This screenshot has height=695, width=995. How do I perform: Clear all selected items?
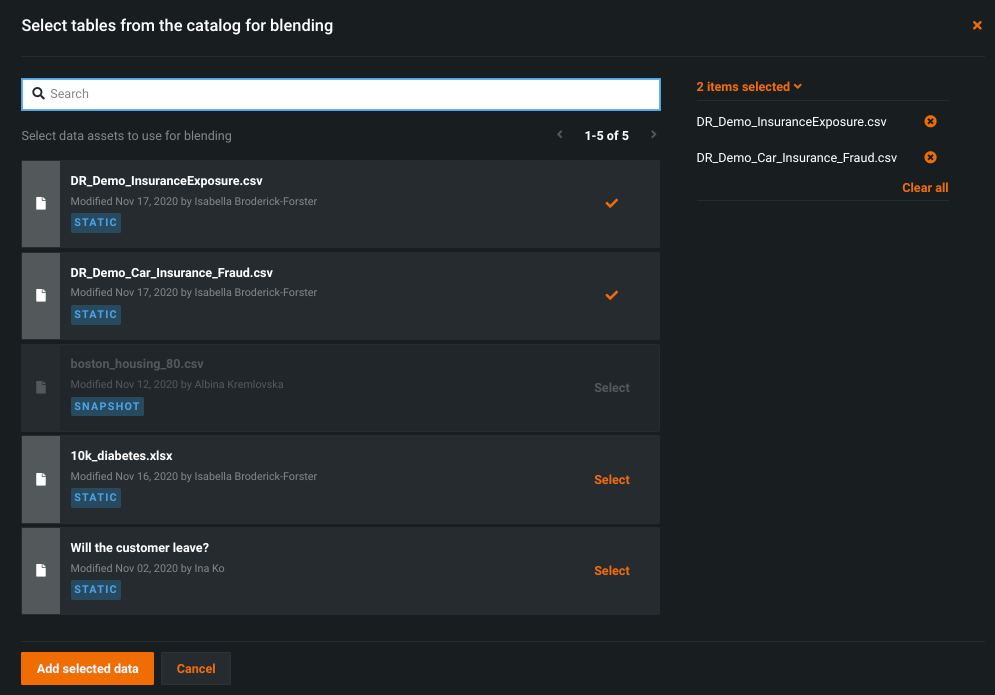[925, 188]
